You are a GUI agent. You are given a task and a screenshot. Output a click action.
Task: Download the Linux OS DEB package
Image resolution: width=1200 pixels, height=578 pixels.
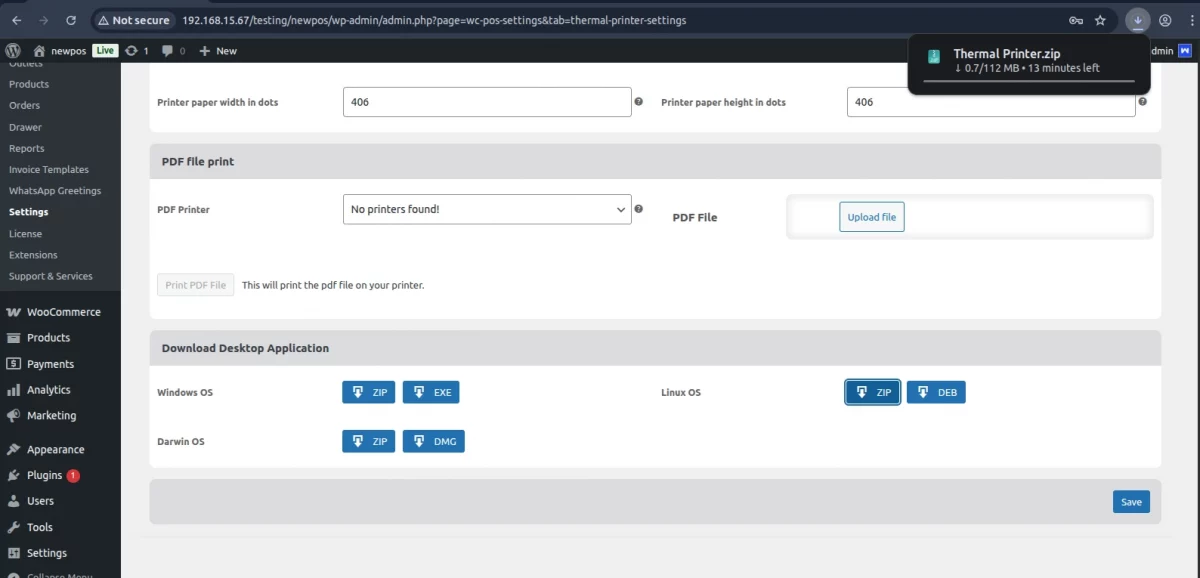(936, 392)
